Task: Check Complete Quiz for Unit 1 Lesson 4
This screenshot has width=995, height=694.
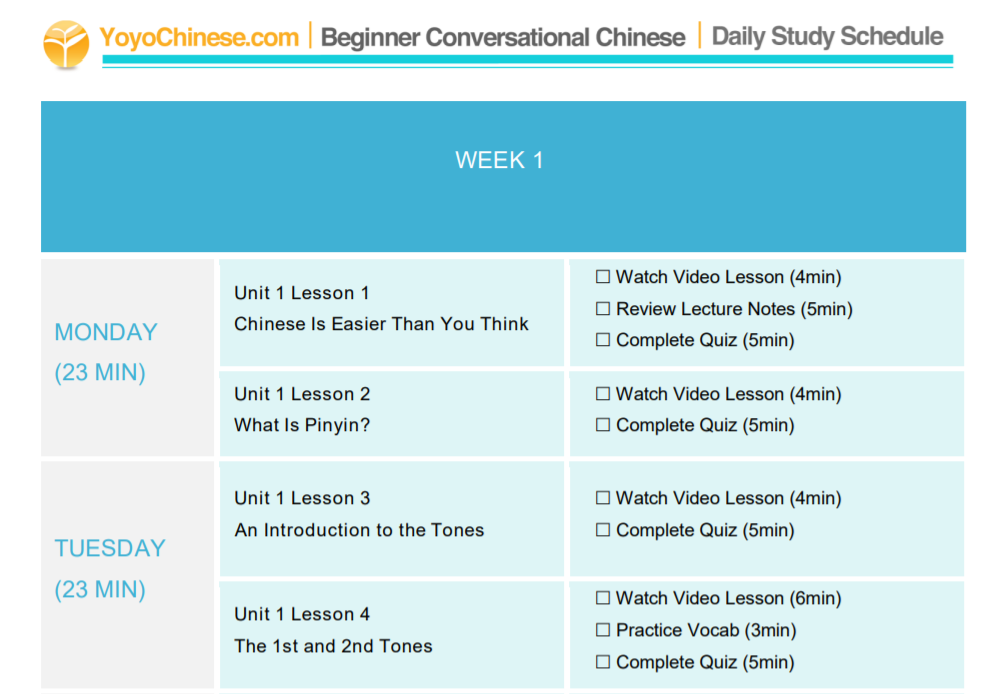Action: point(603,662)
